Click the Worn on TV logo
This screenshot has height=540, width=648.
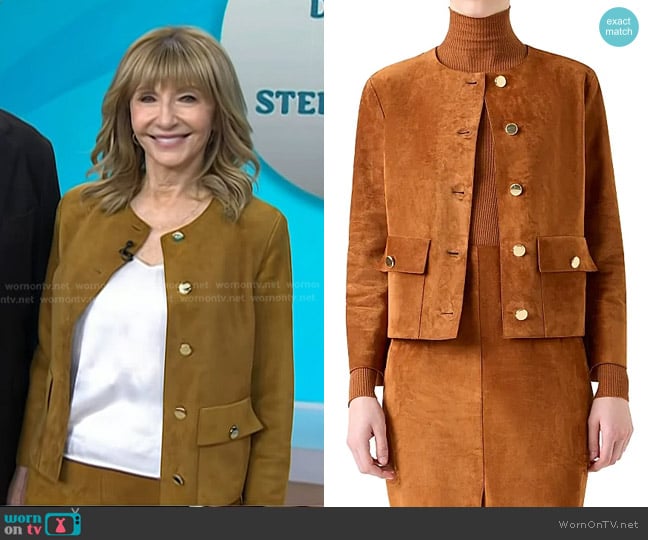coord(43,523)
